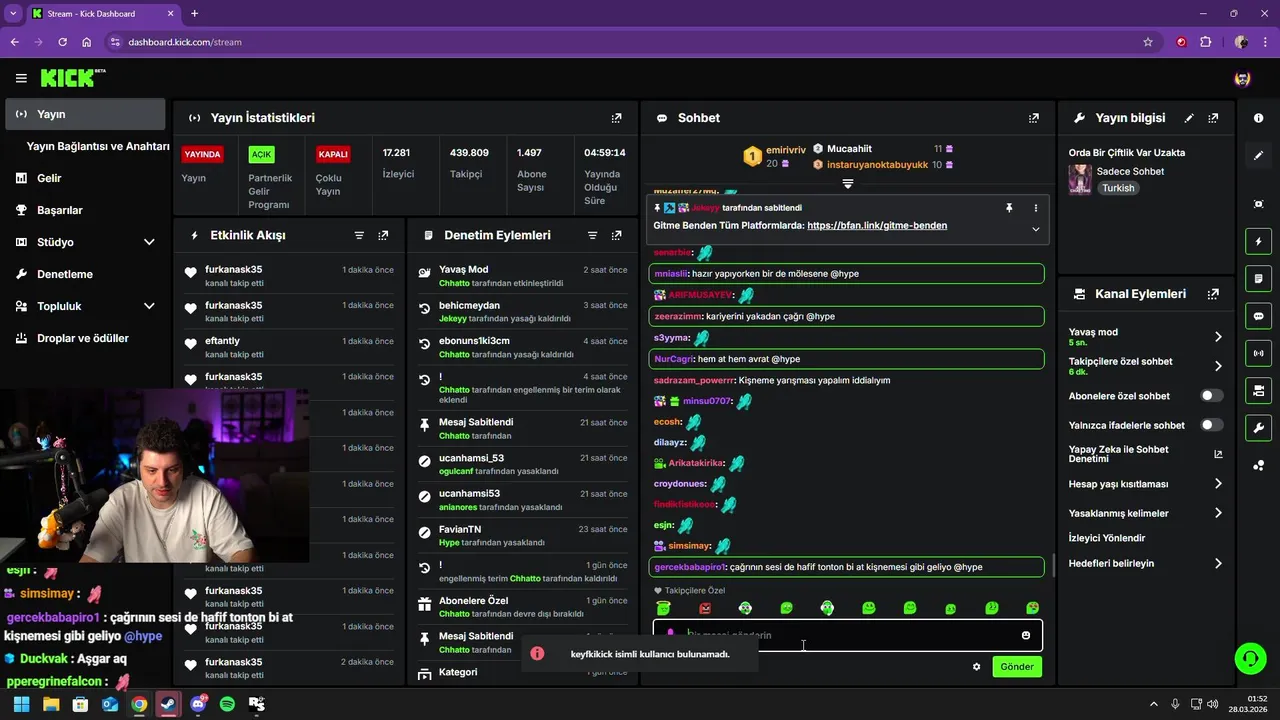Open the hamburger menu next to Kick logo

(x=21, y=78)
